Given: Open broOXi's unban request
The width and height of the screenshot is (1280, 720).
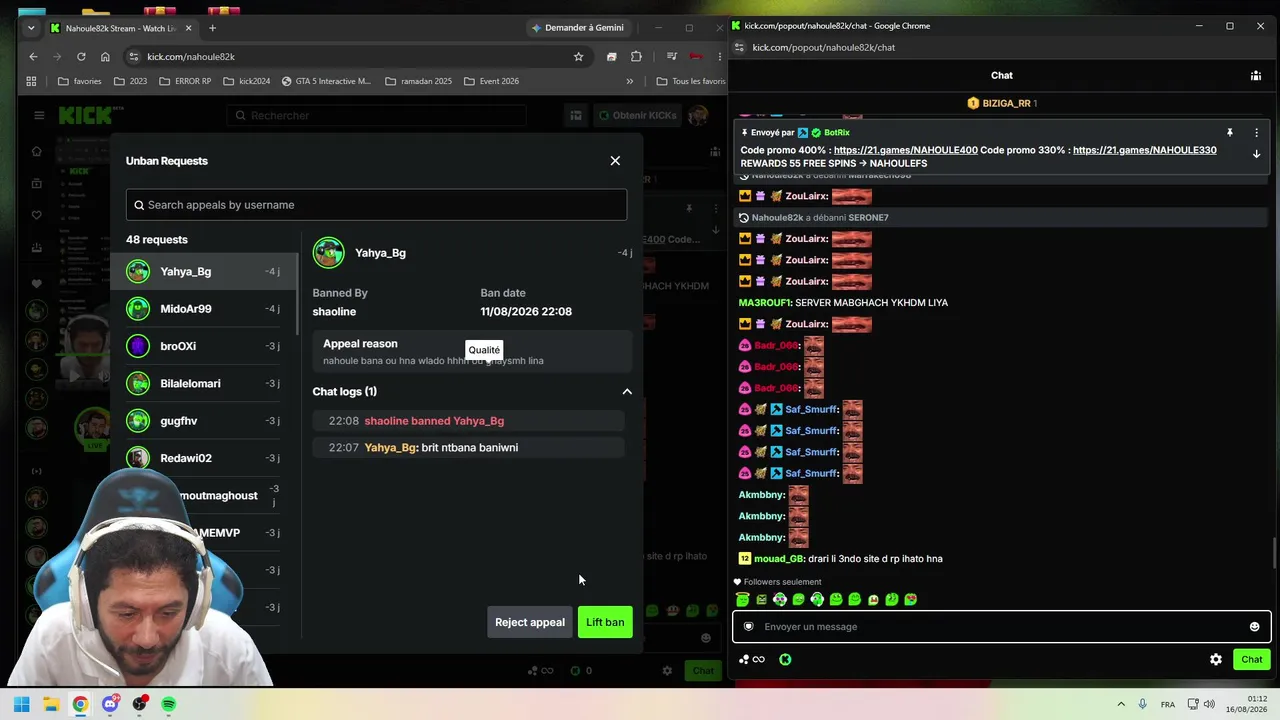Looking at the screenshot, I should point(204,346).
